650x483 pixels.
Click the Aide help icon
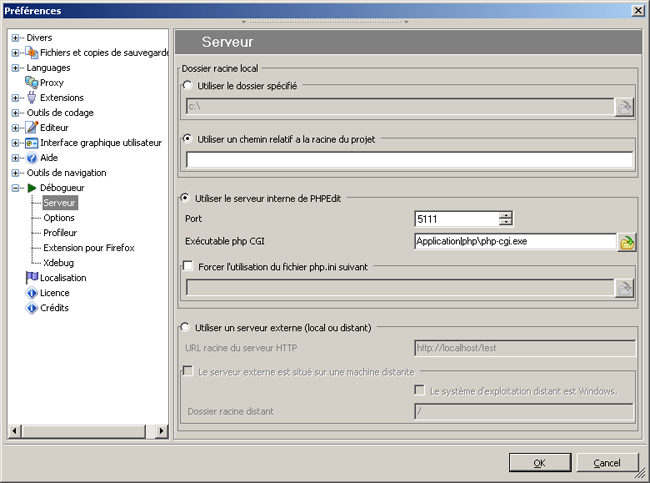tap(31, 158)
